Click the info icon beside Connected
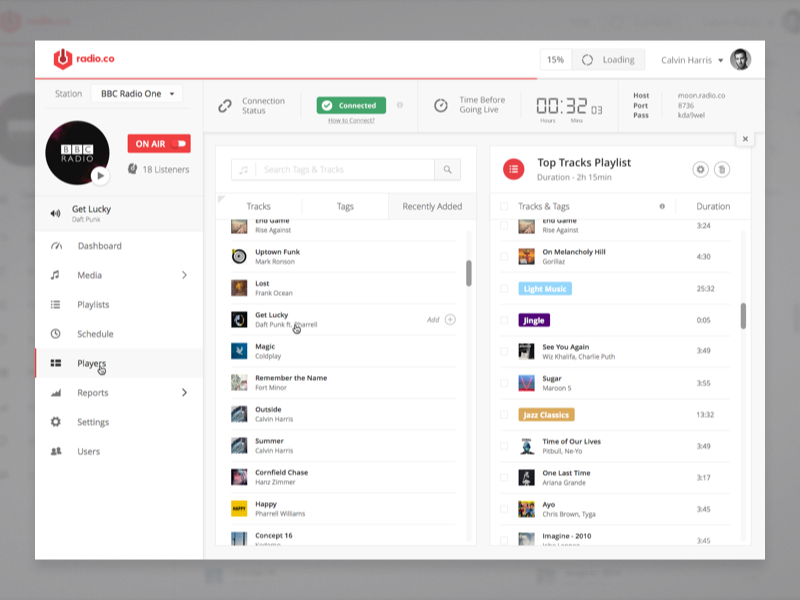This screenshot has height=600, width=800. click(x=400, y=105)
